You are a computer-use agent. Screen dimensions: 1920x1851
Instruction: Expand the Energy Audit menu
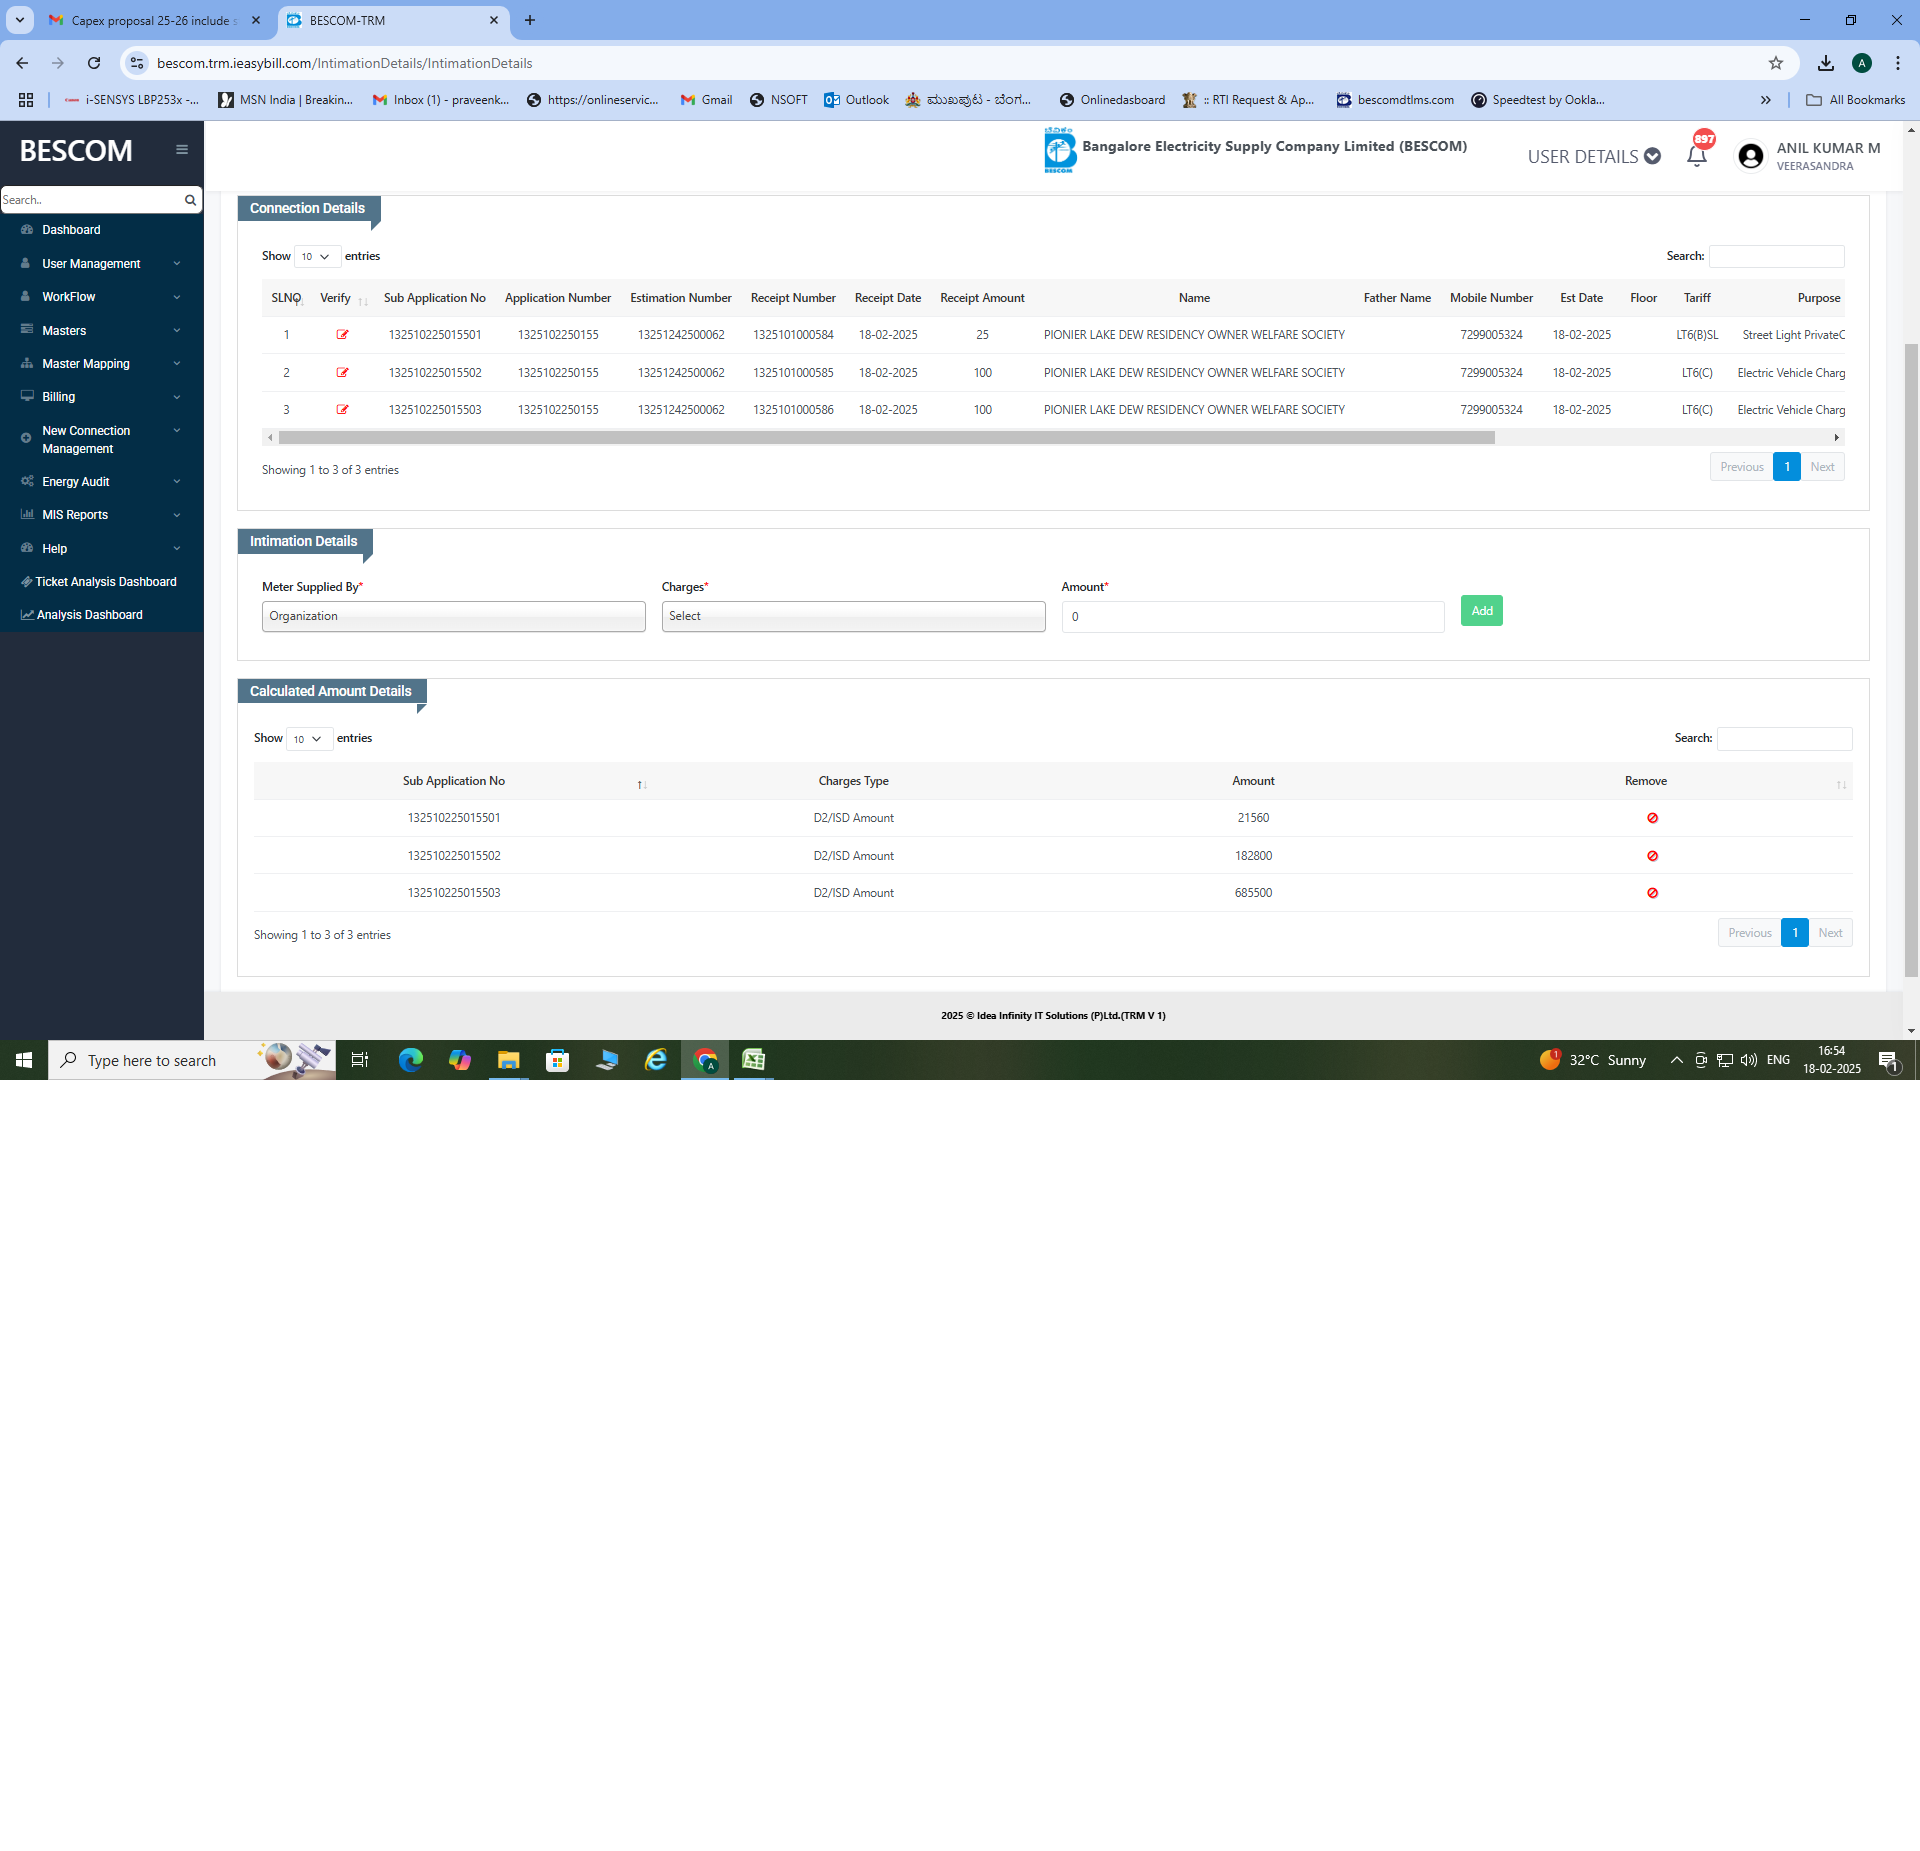pyautogui.click(x=101, y=482)
